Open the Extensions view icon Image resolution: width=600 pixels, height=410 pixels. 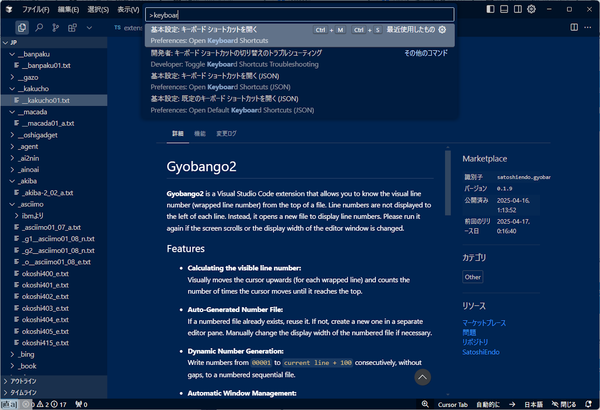[72, 28]
